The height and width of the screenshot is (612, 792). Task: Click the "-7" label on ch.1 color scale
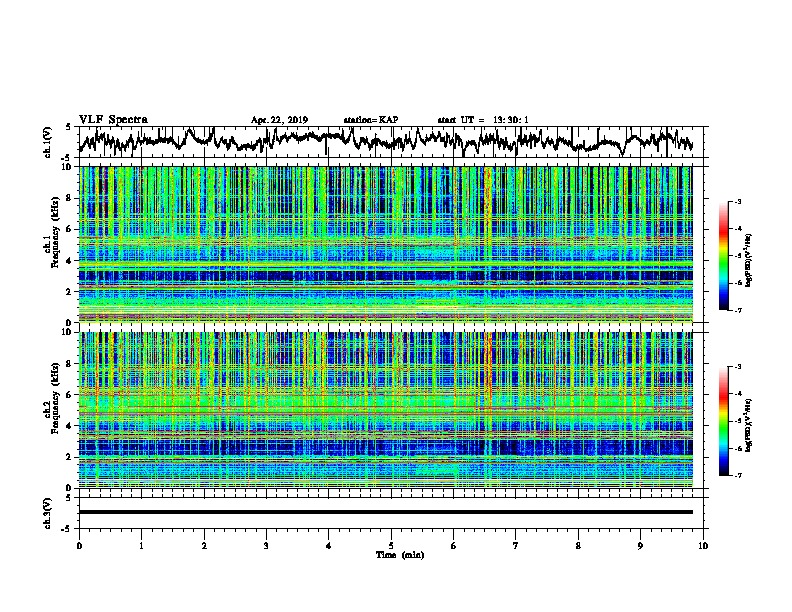[x=738, y=310]
